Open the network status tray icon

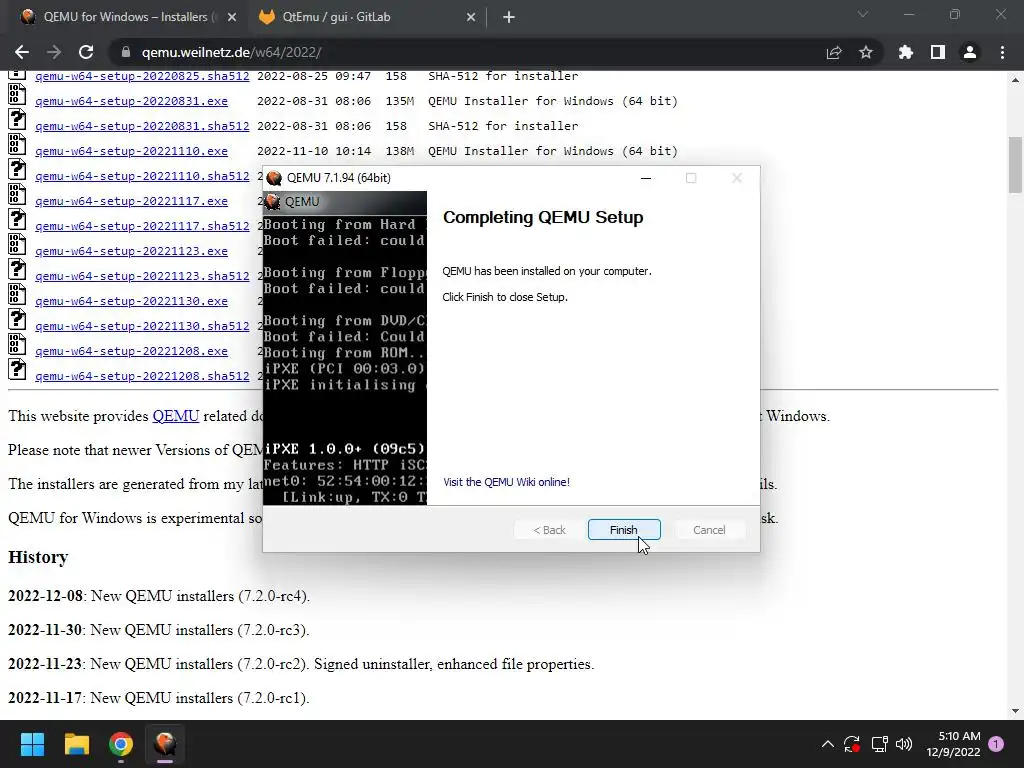coord(879,744)
